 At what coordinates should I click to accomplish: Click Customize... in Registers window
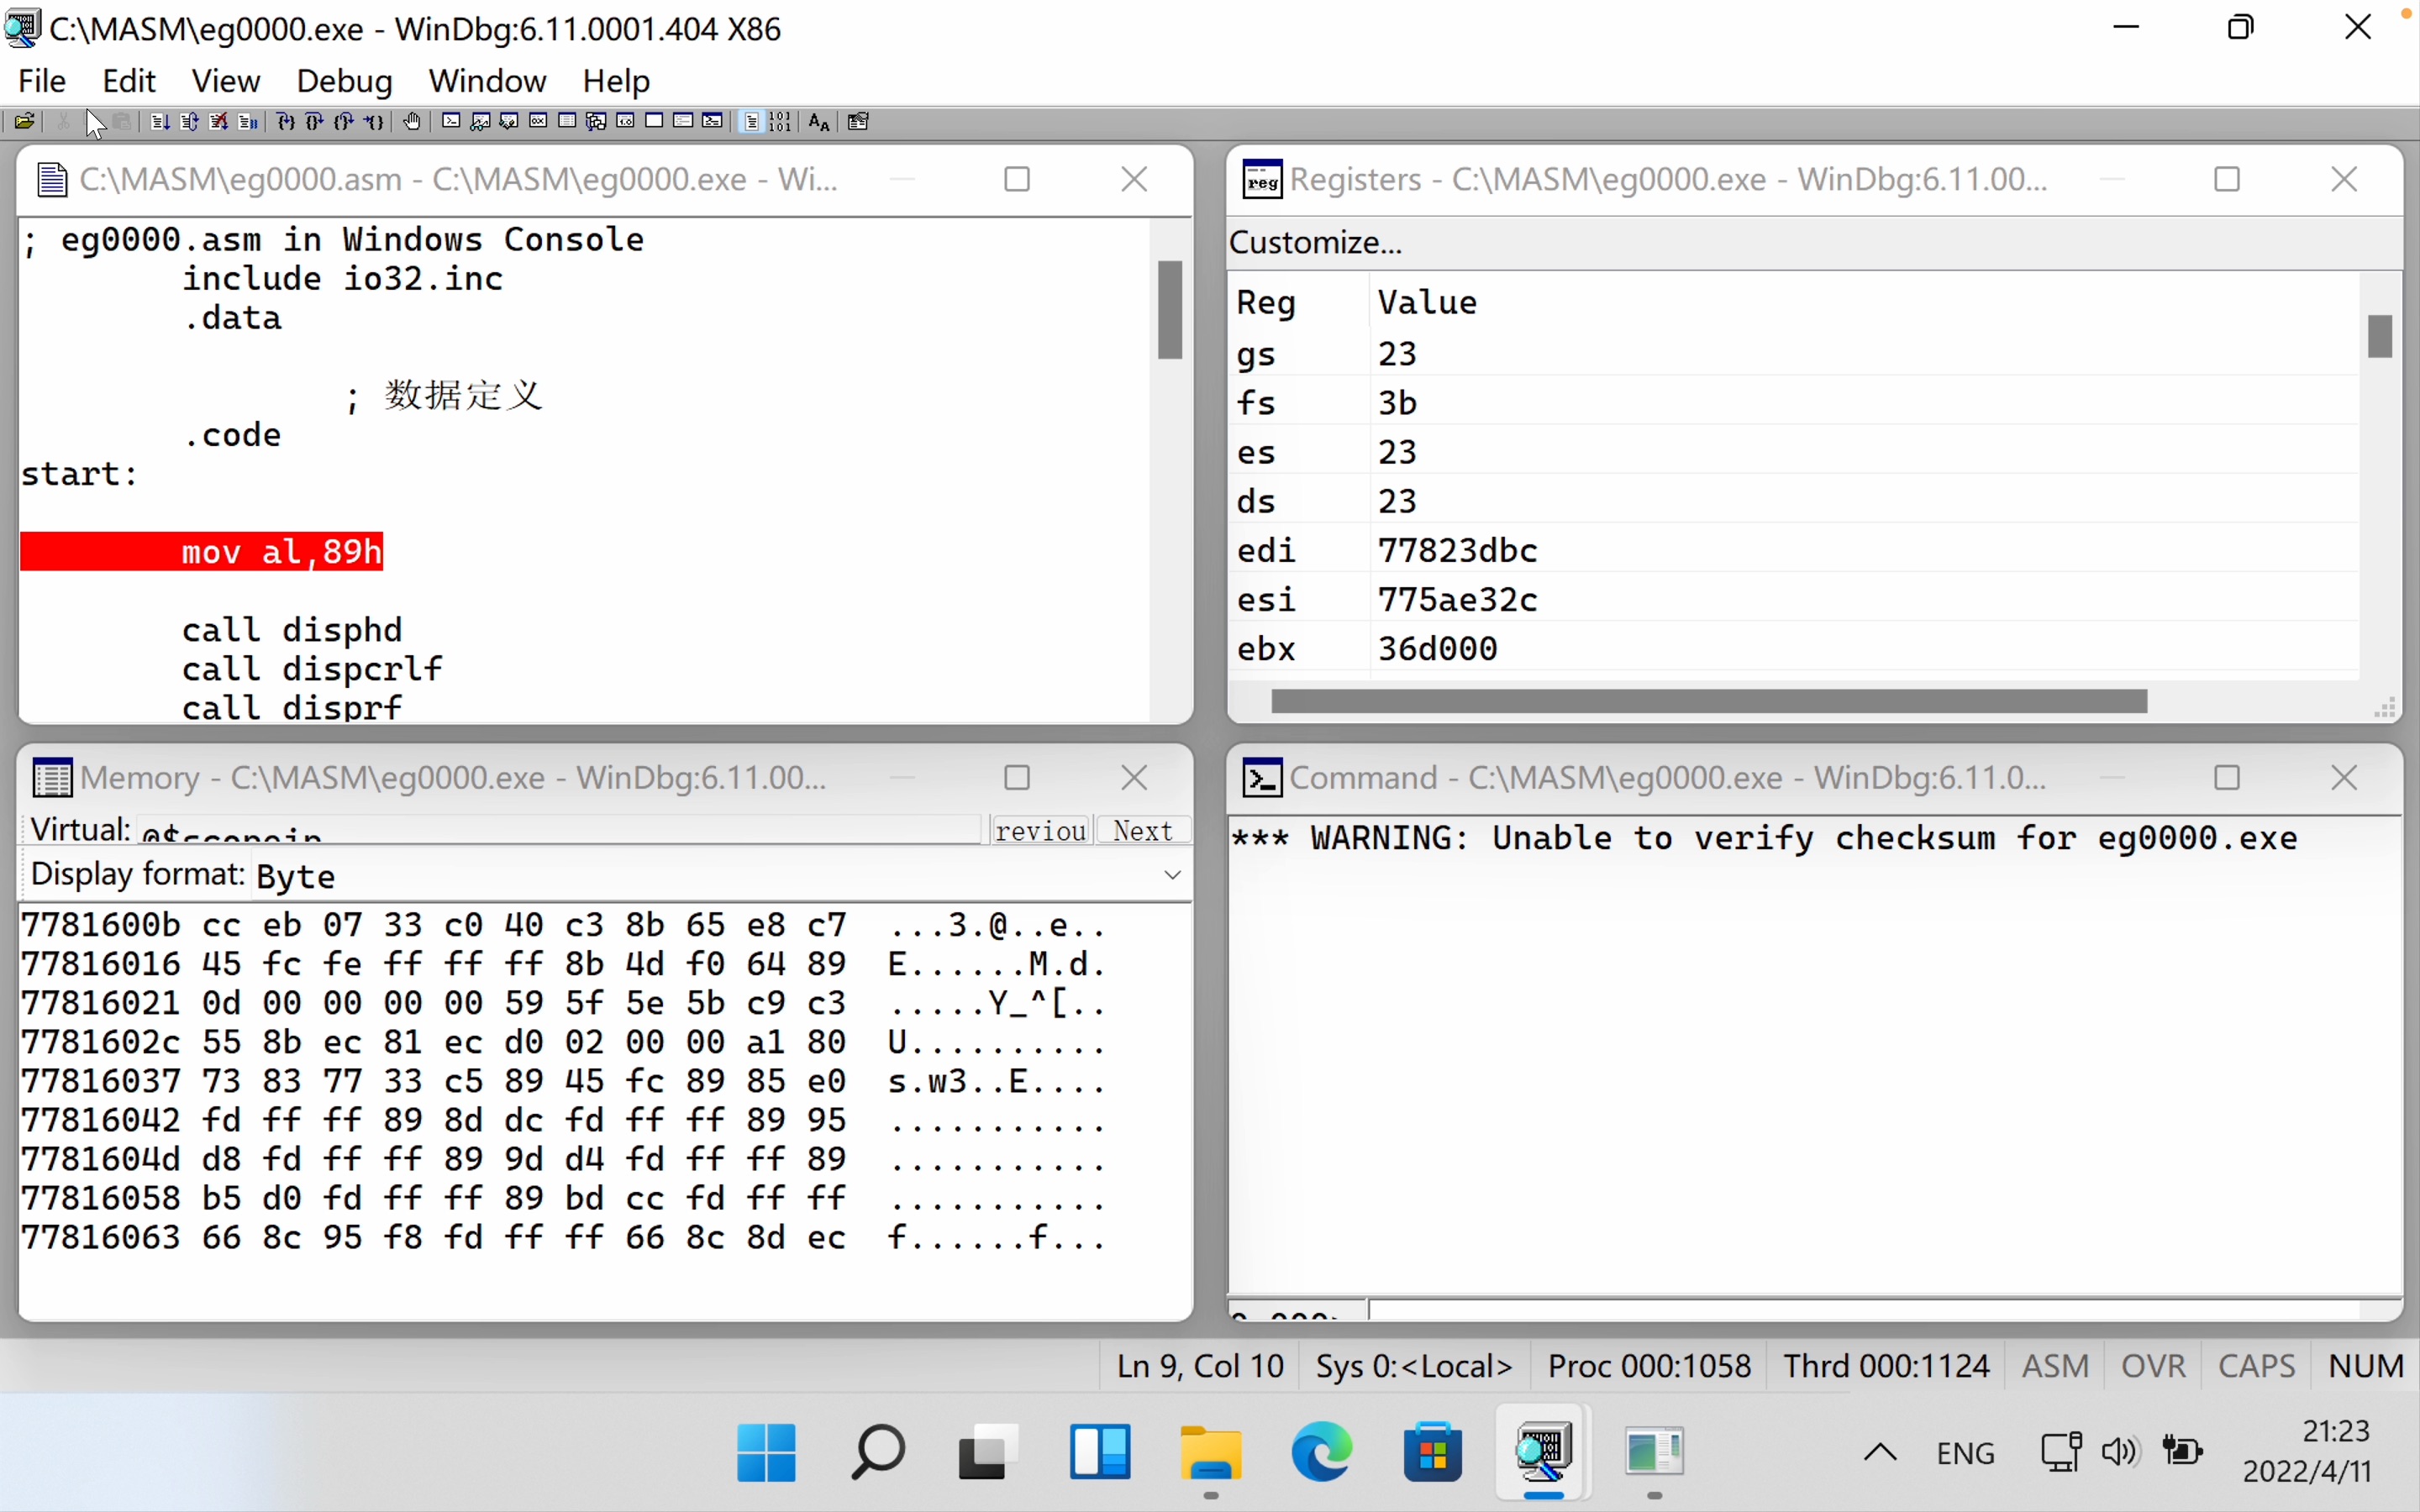(x=1315, y=243)
